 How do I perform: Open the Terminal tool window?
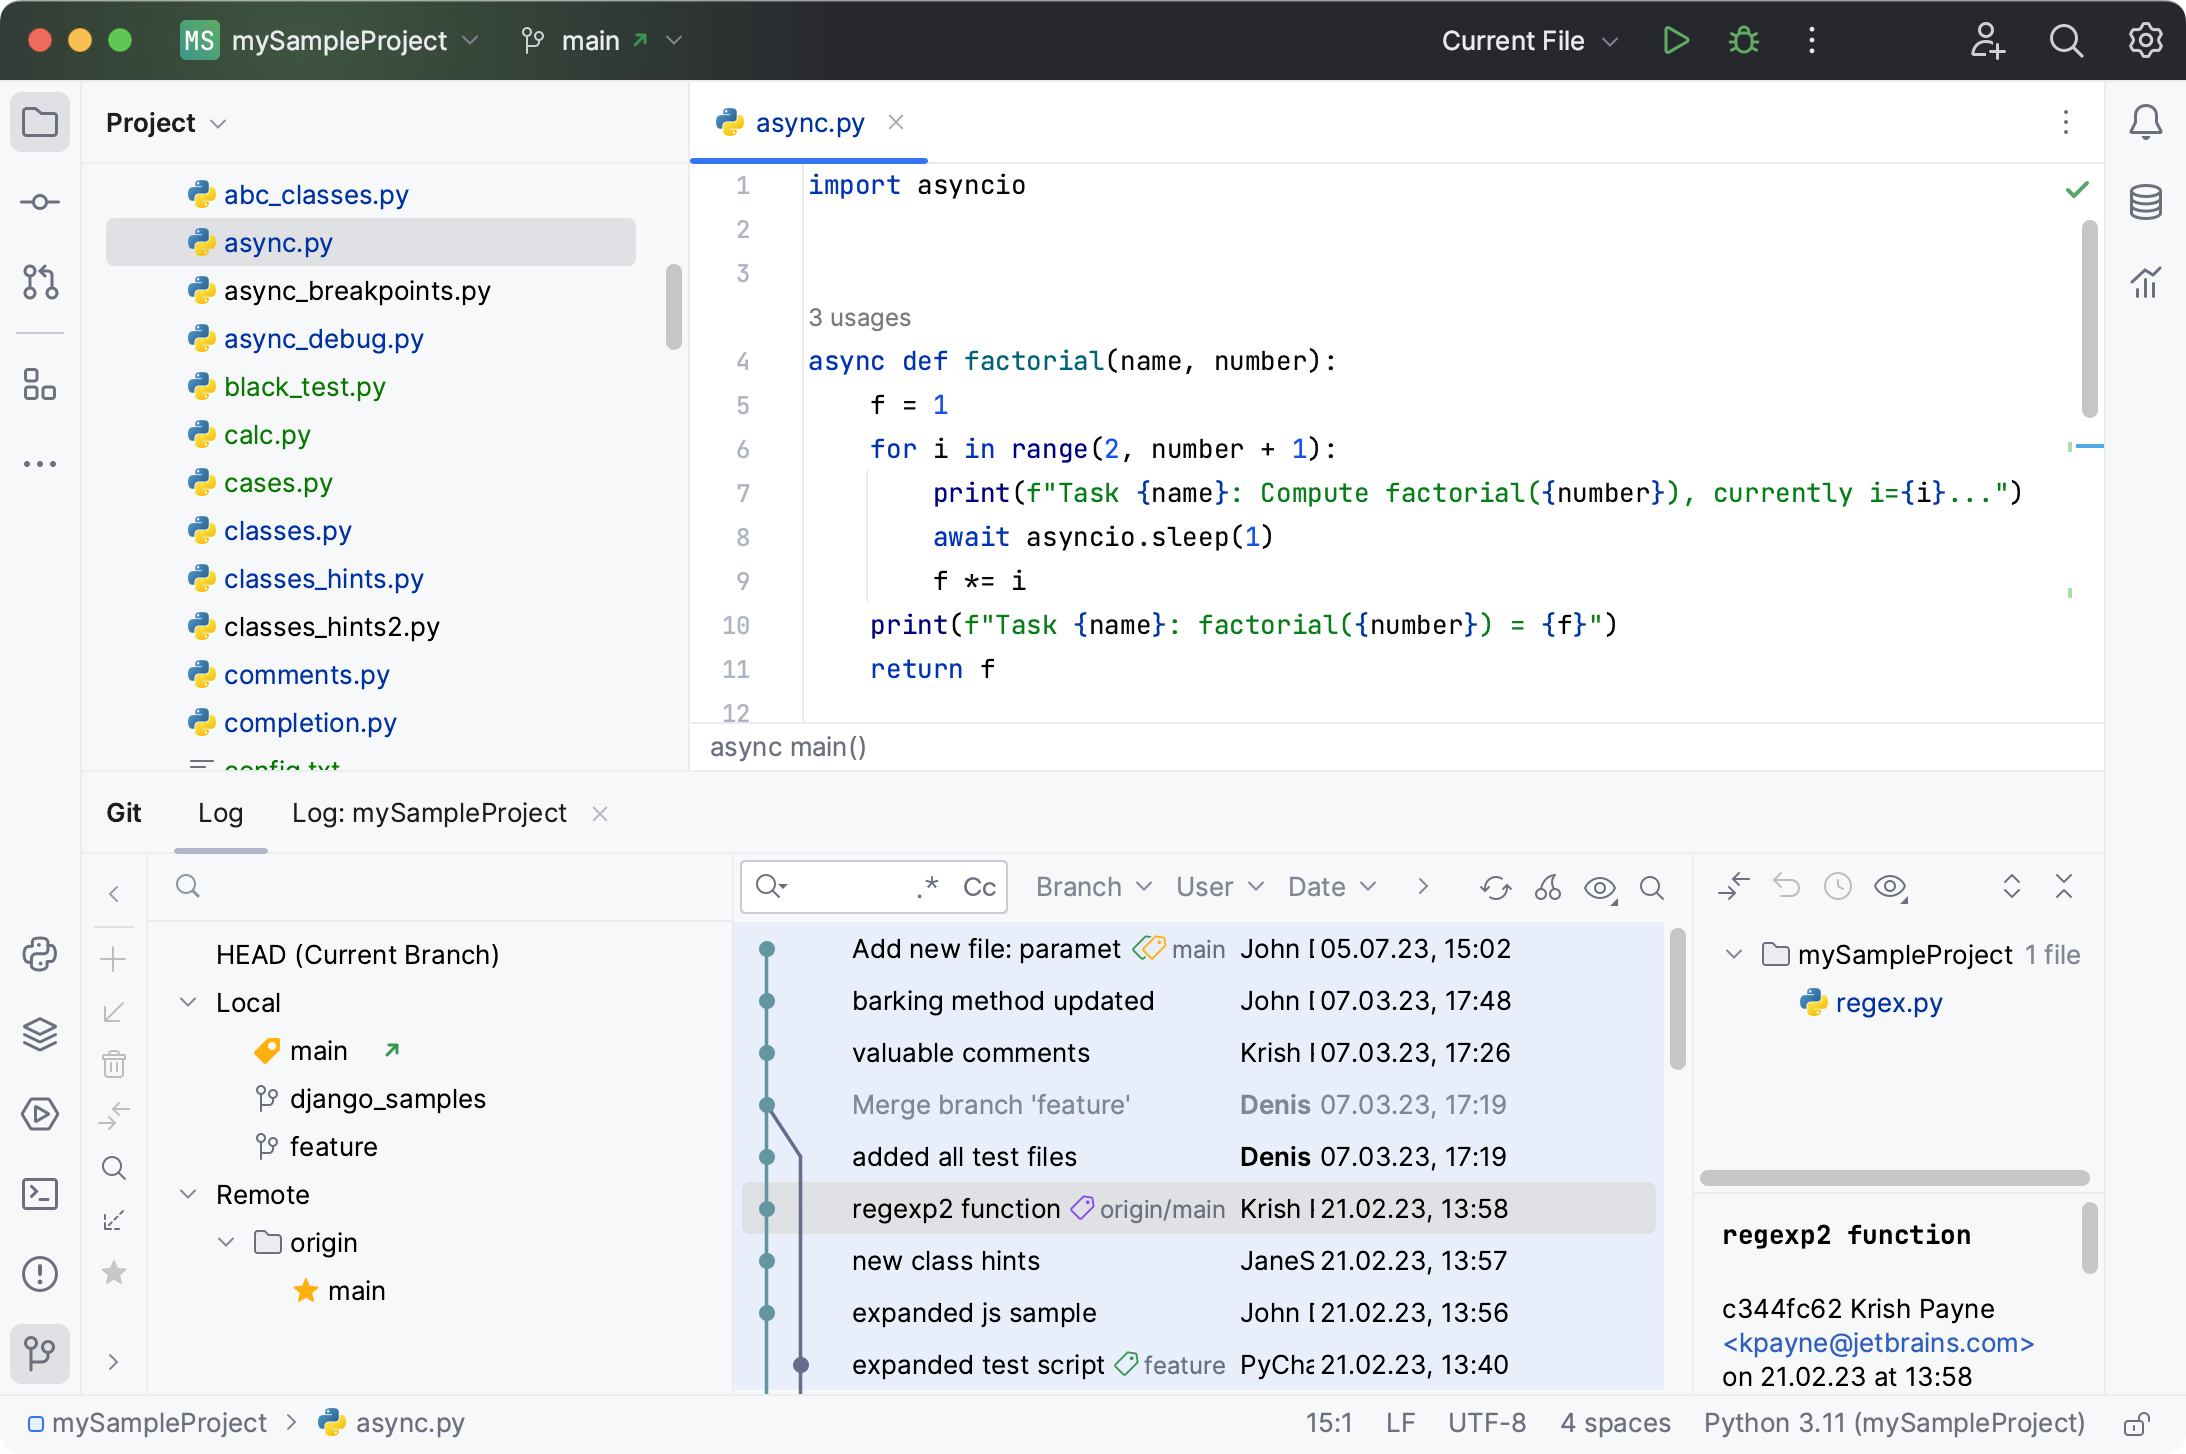(x=40, y=1194)
